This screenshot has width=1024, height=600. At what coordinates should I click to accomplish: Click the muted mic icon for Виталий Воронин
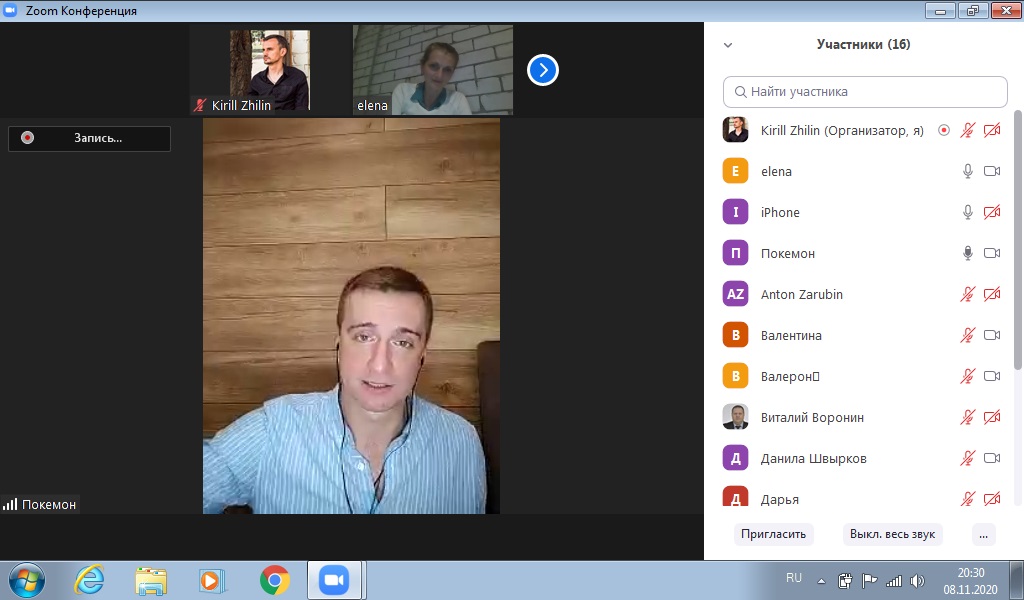(967, 417)
